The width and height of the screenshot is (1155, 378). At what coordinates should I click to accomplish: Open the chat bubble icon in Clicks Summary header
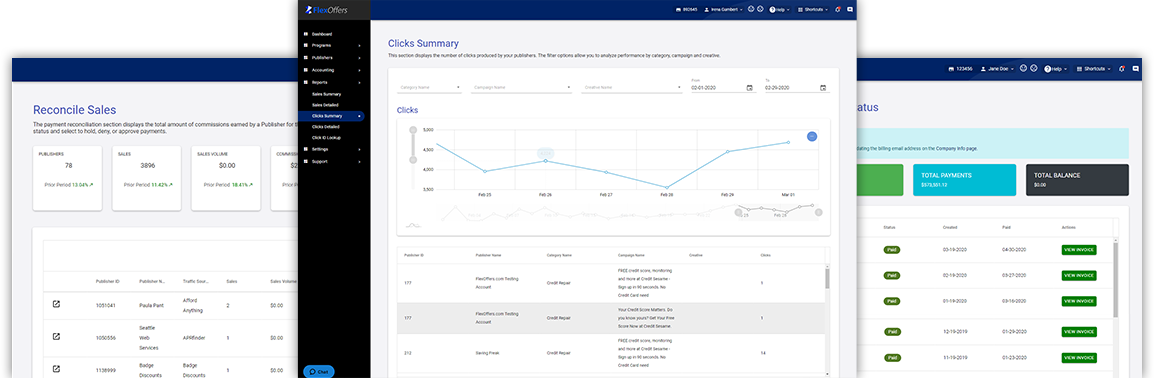pyautogui.click(x=850, y=10)
